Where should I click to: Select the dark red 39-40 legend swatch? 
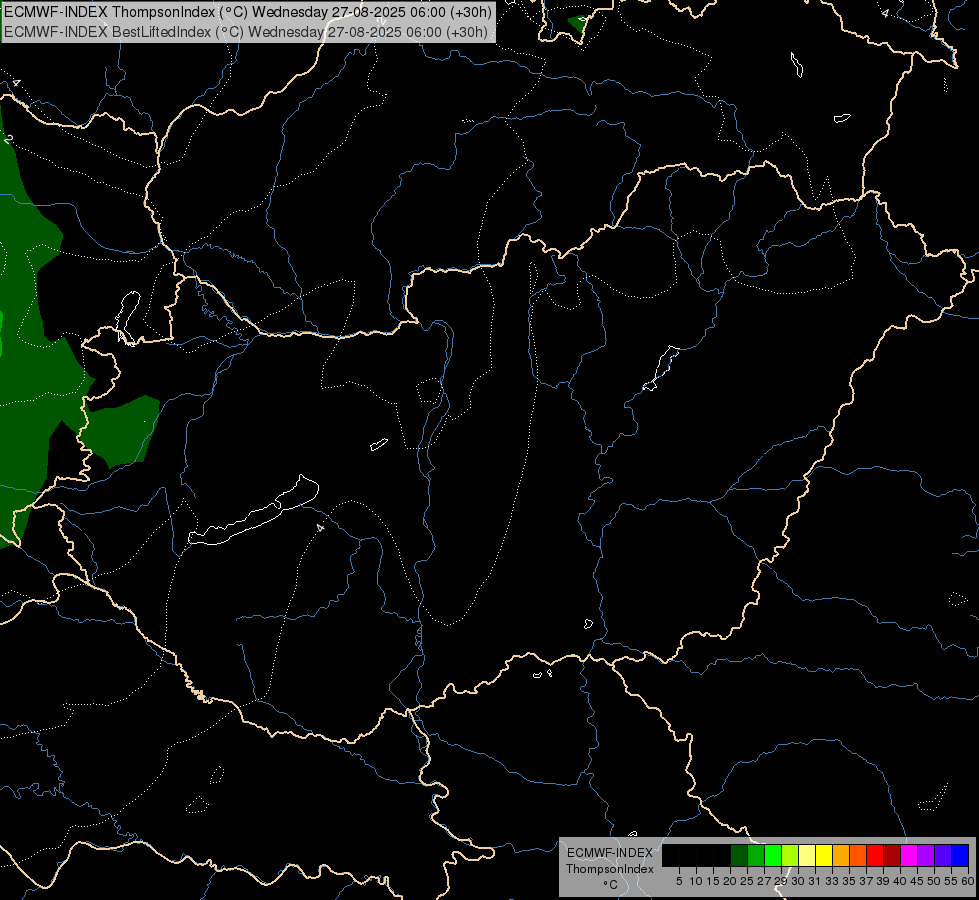pyautogui.click(x=892, y=855)
